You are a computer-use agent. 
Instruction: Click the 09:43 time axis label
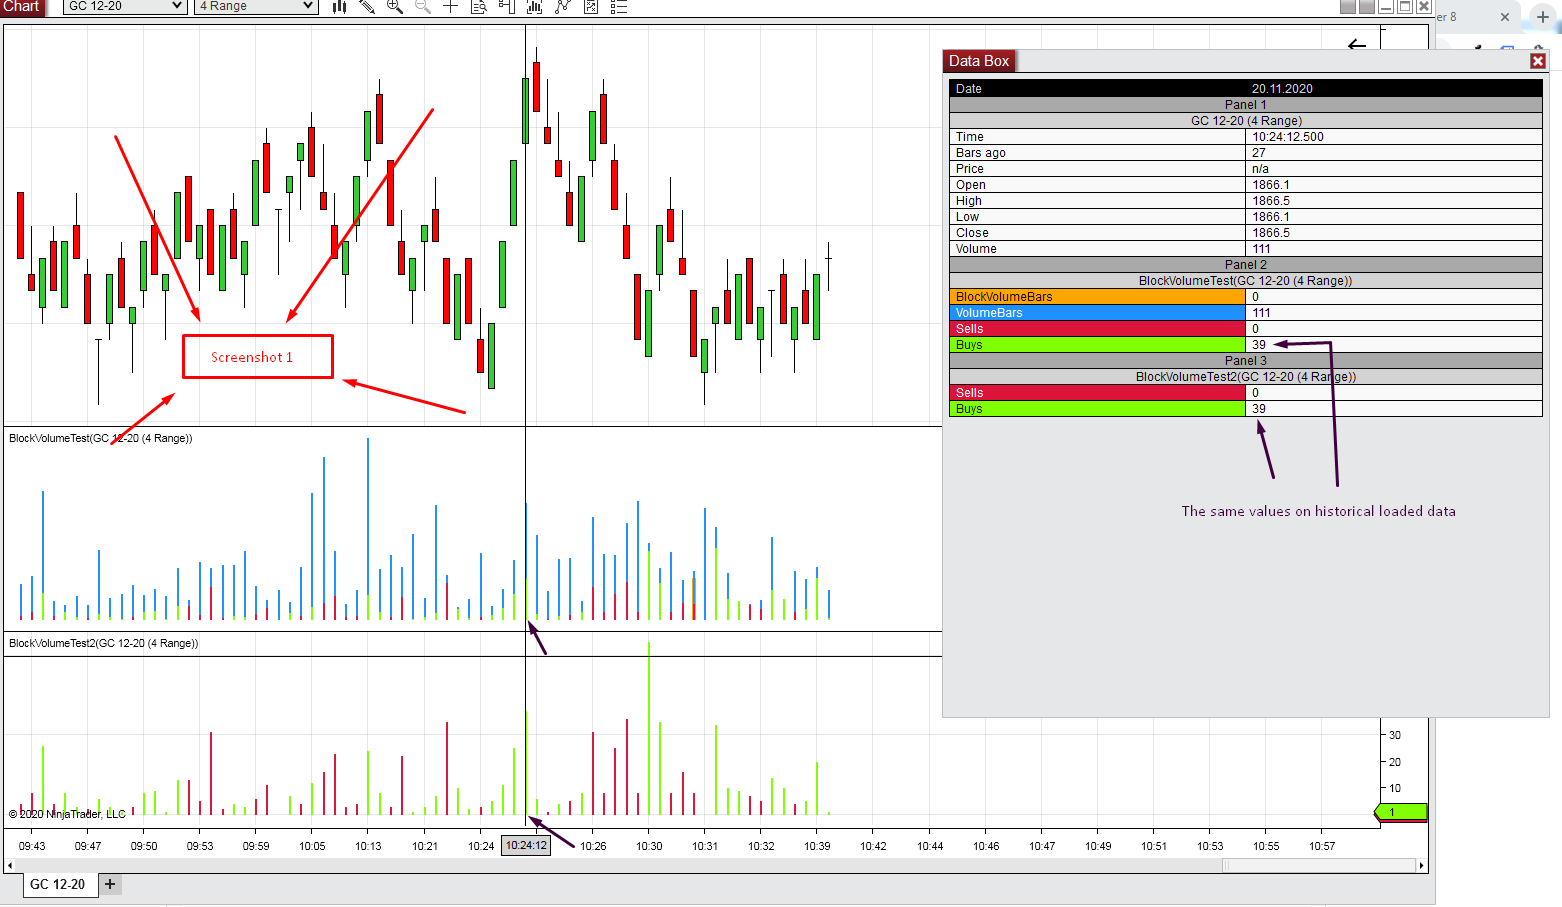[32, 846]
